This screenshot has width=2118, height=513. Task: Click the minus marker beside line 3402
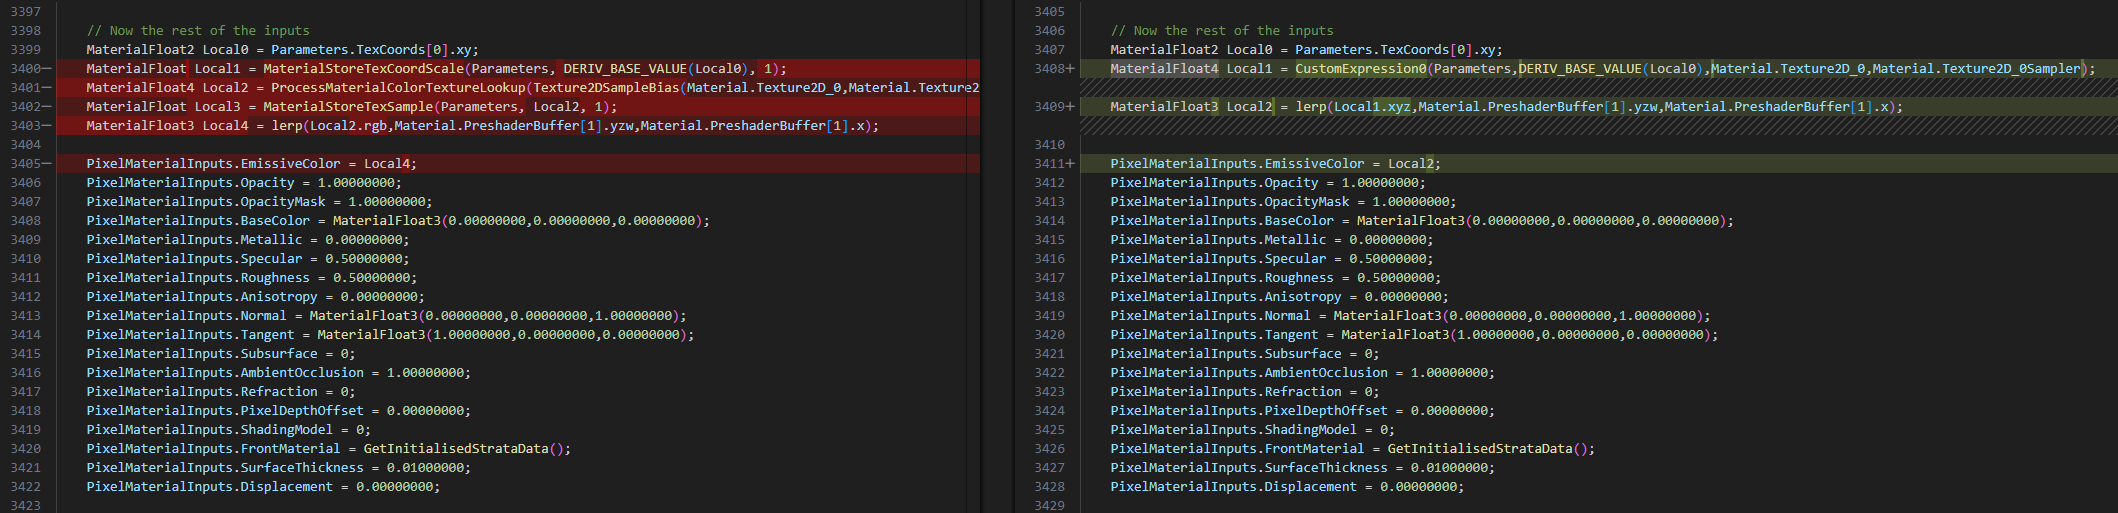point(47,107)
